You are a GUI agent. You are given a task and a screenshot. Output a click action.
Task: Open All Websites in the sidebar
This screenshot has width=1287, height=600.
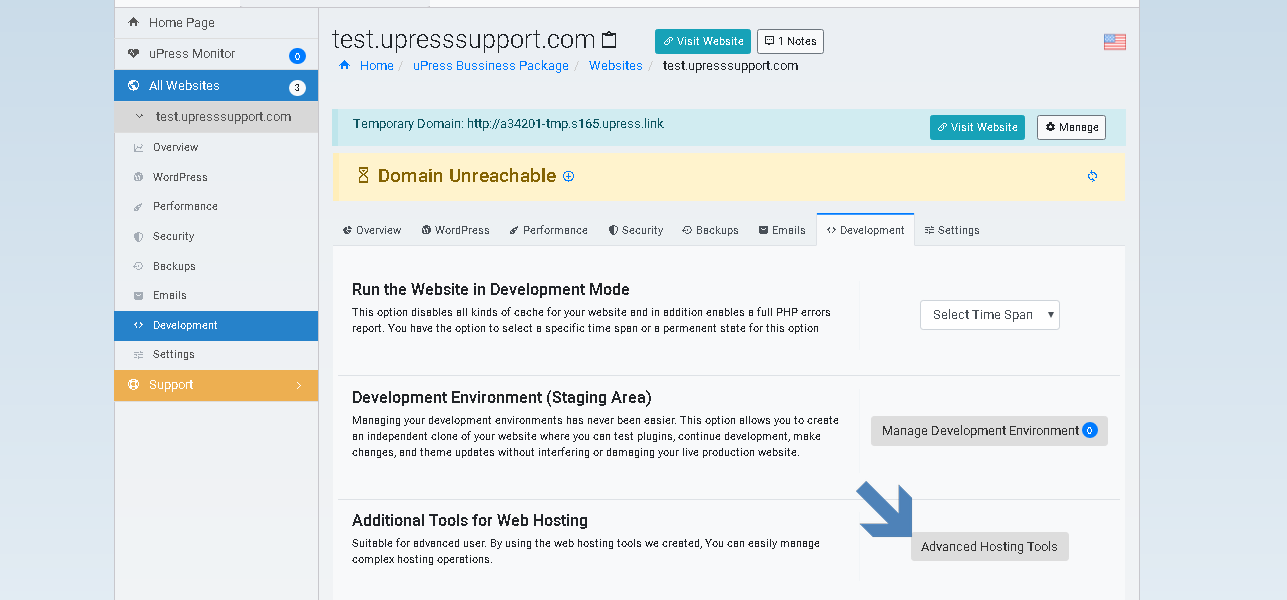216,86
